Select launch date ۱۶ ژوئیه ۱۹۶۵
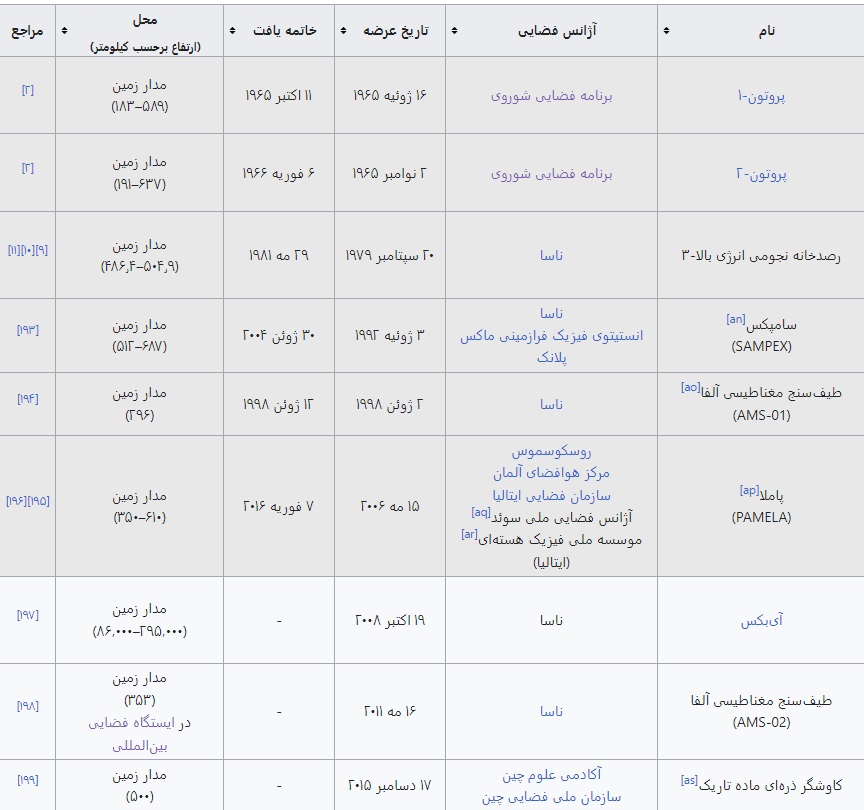 pyautogui.click(x=390, y=95)
